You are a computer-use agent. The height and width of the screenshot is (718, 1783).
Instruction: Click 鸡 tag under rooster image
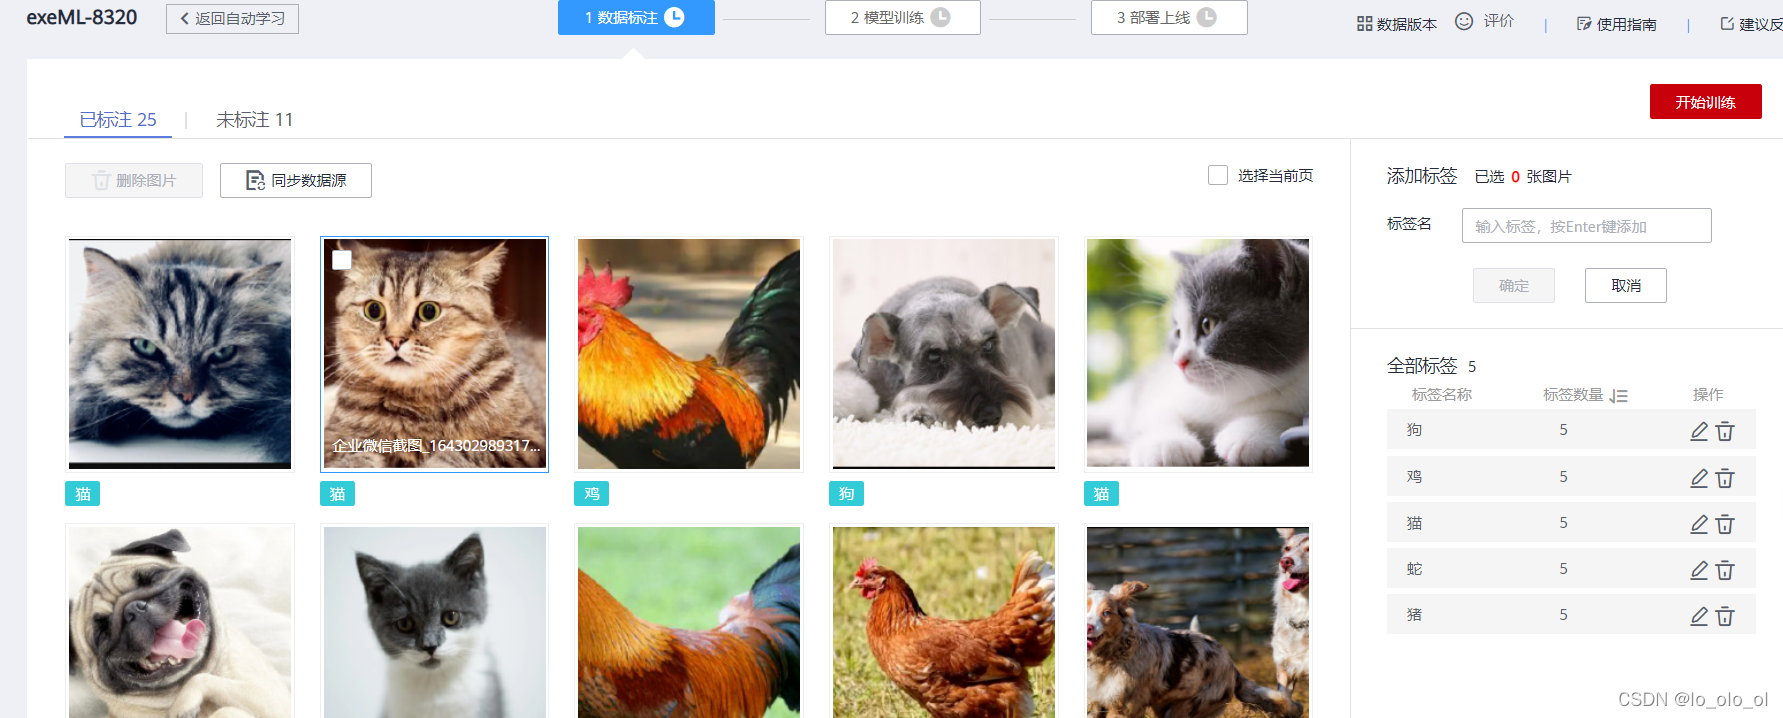592,494
